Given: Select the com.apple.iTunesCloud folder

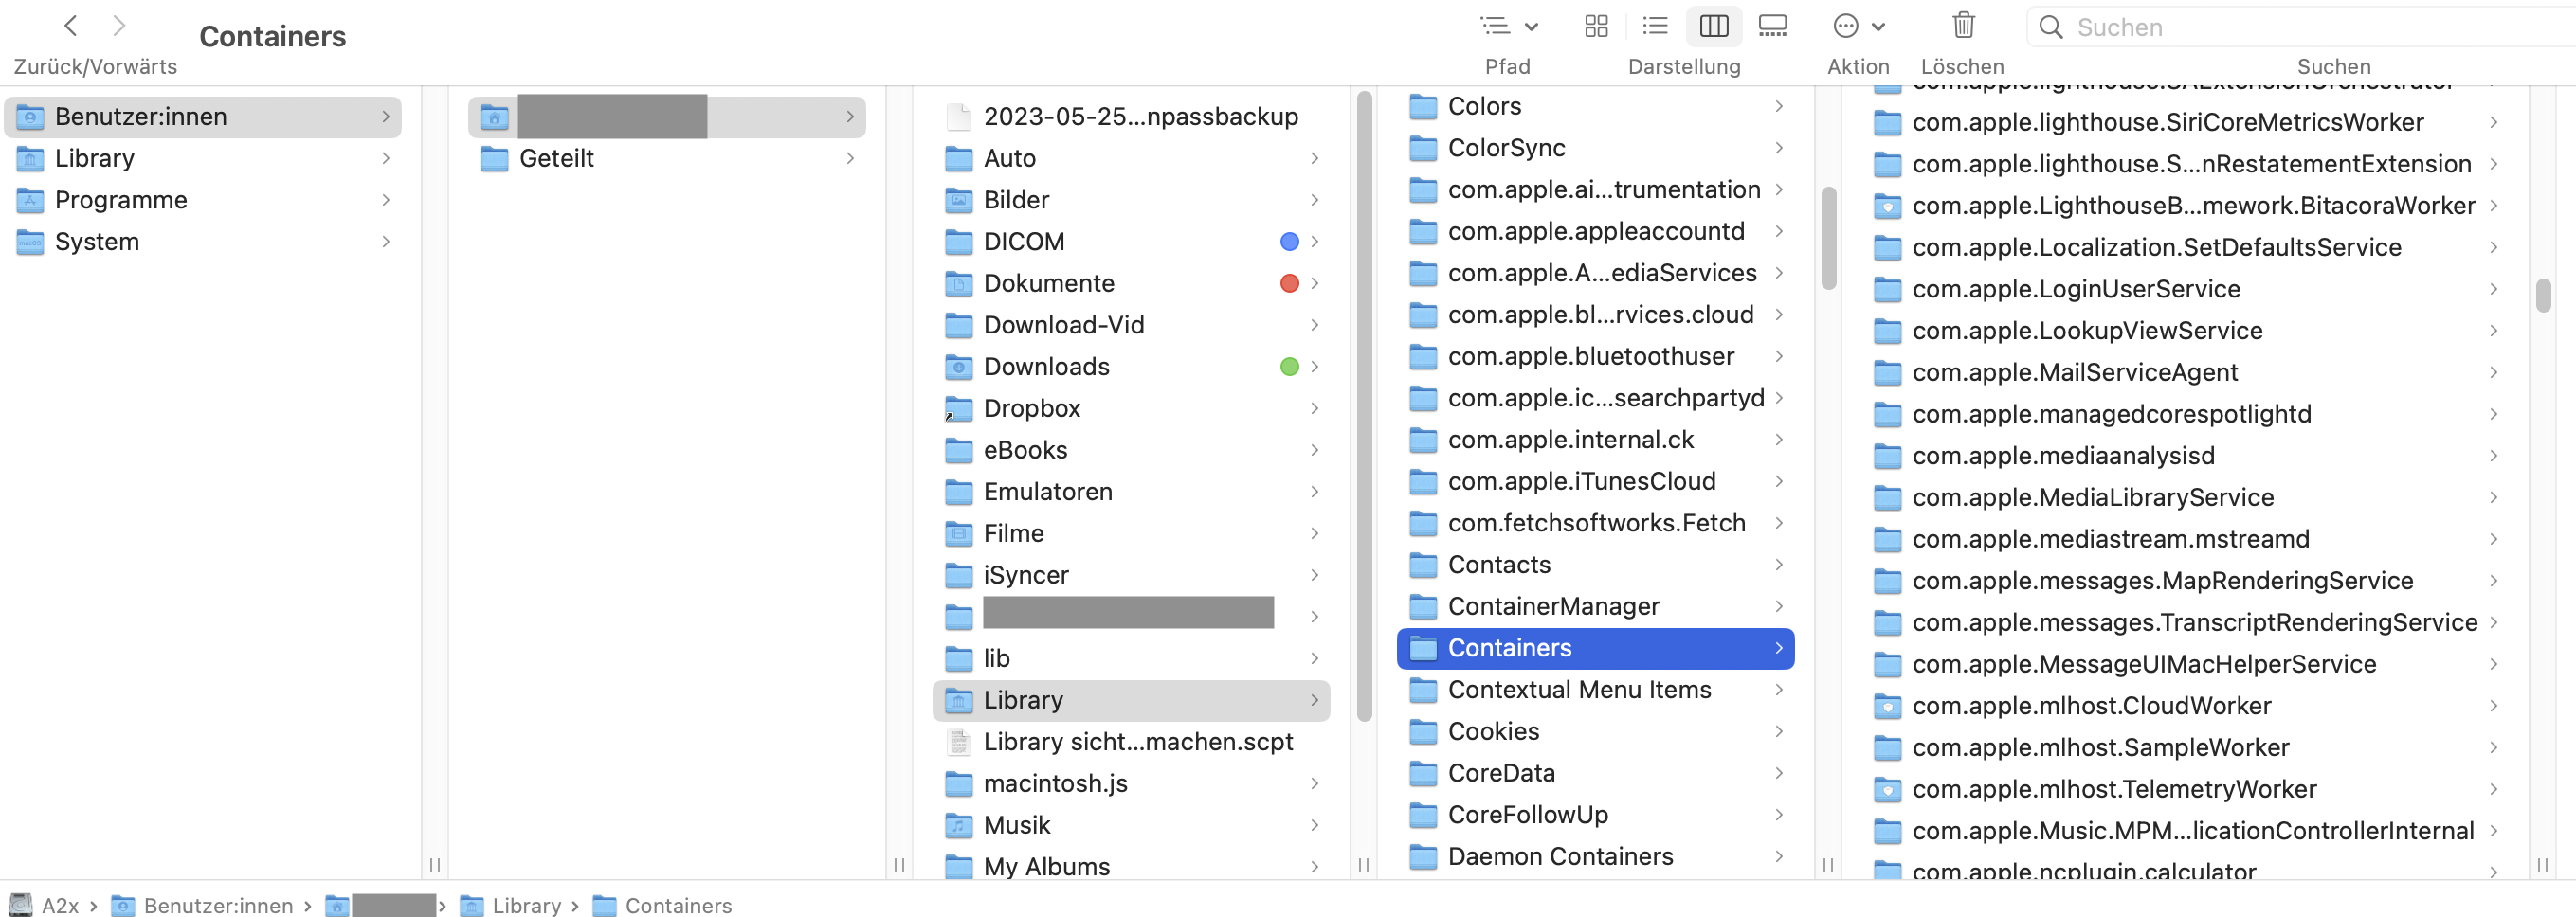Looking at the screenshot, I should pyautogui.click(x=1595, y=481).
